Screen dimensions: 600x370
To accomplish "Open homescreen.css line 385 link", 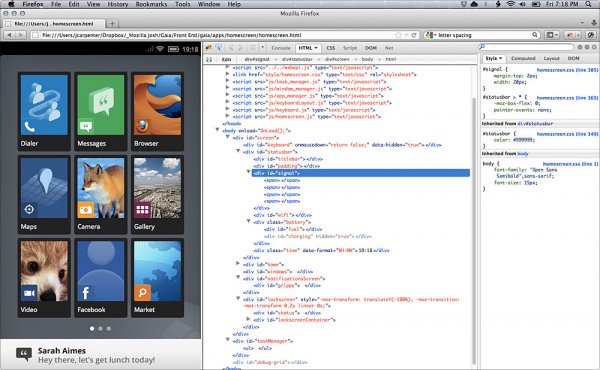I will pos(567,70).
